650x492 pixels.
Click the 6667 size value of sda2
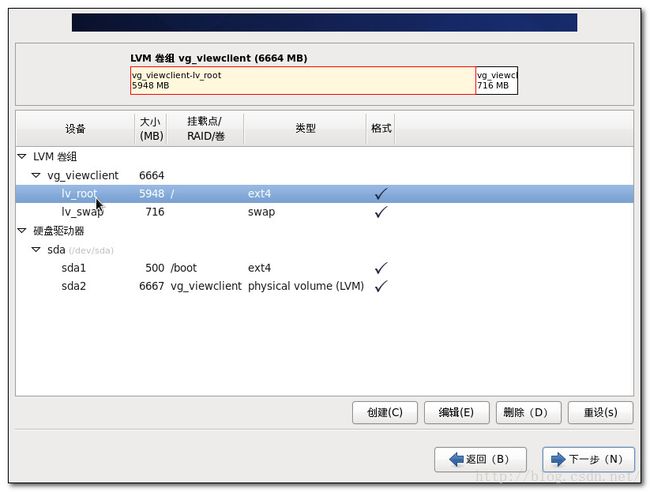tap(152, 286)
